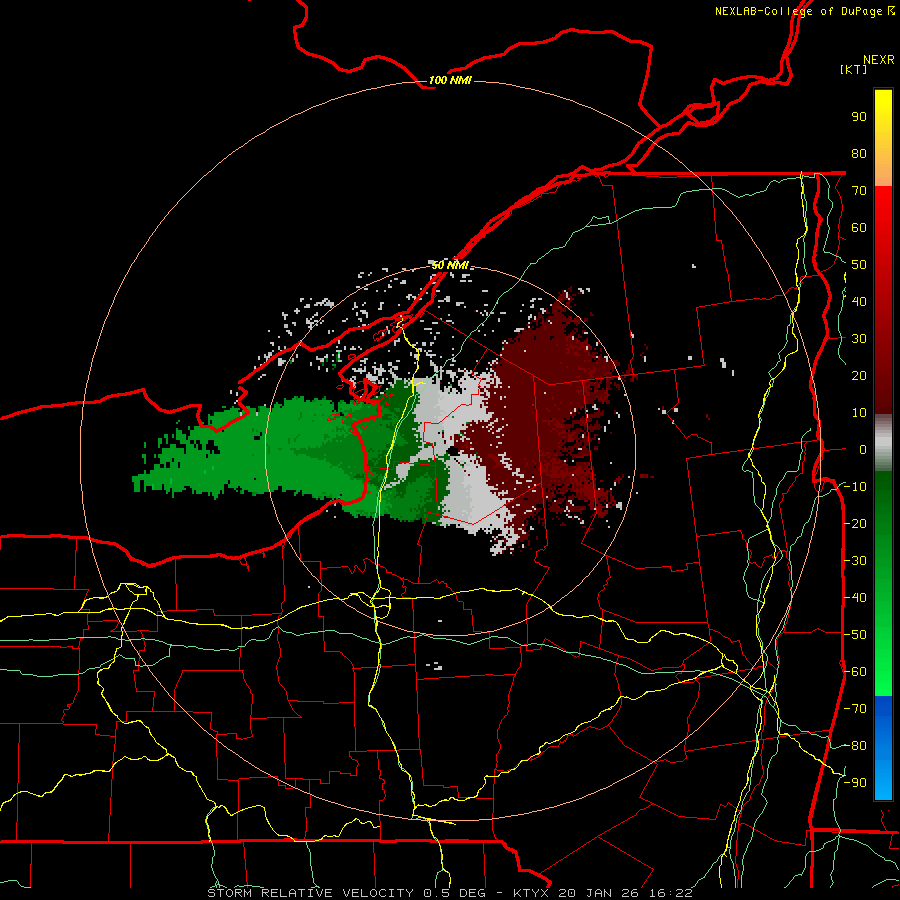Click the NEXR label above the color bar
The width and height of the screenshot is (900, 900).
879,60
